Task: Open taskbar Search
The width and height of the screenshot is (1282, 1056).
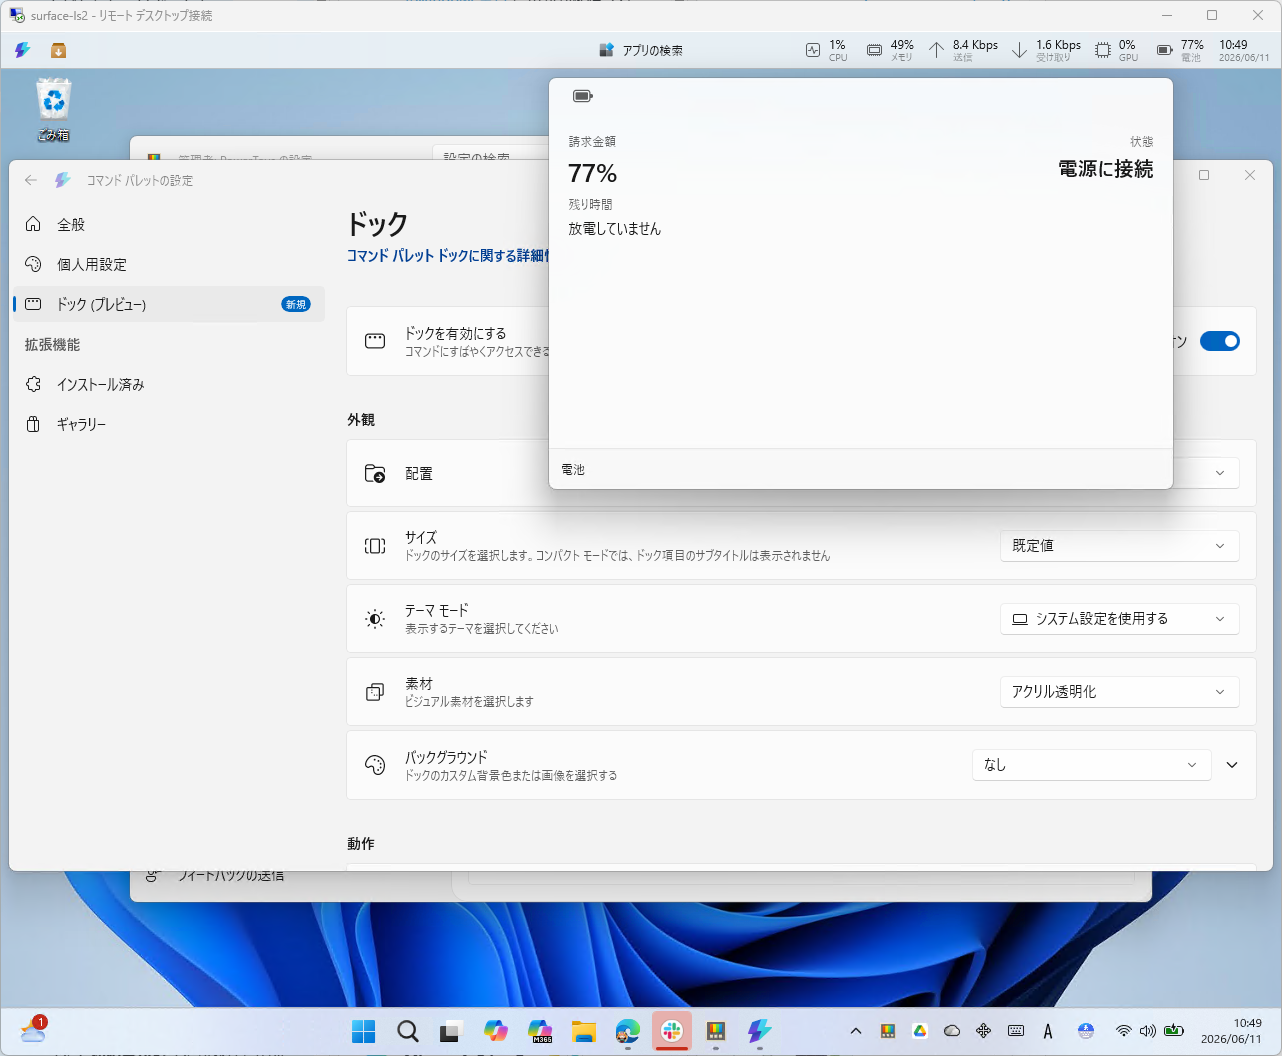Action: coord(408,1031)
